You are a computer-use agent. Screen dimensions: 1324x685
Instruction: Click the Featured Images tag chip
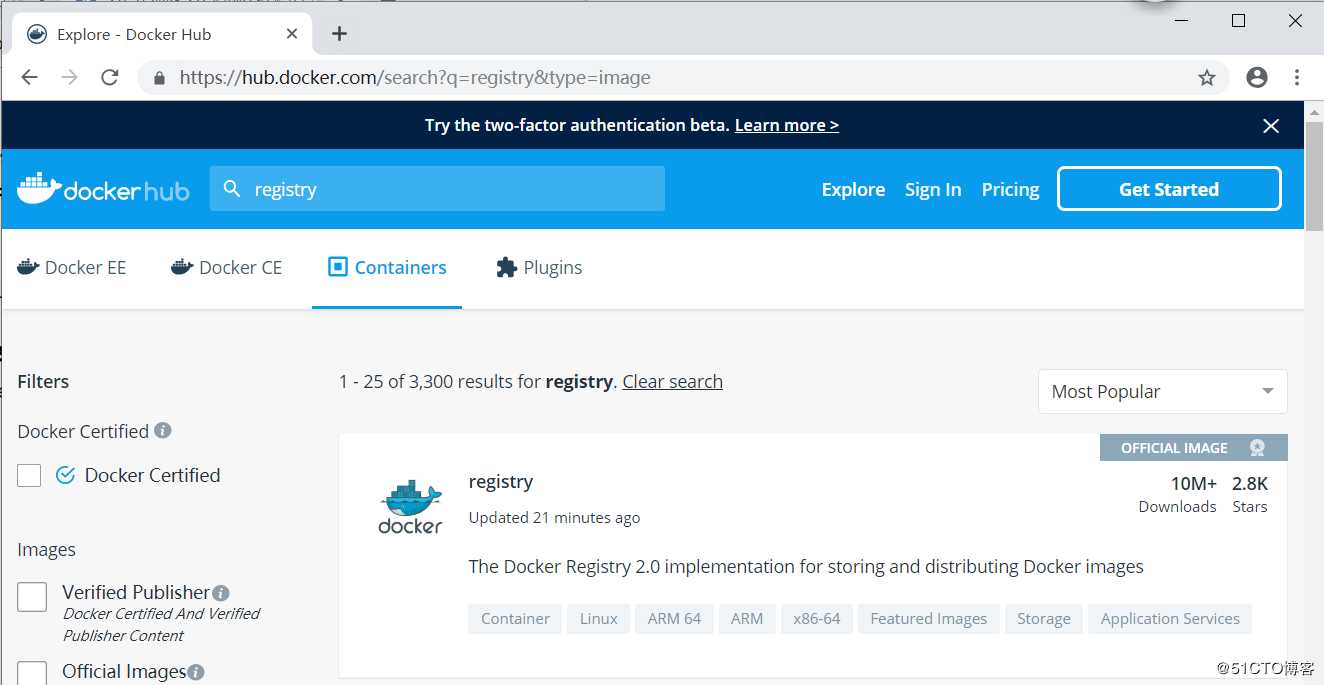click(x=929, y=619)
